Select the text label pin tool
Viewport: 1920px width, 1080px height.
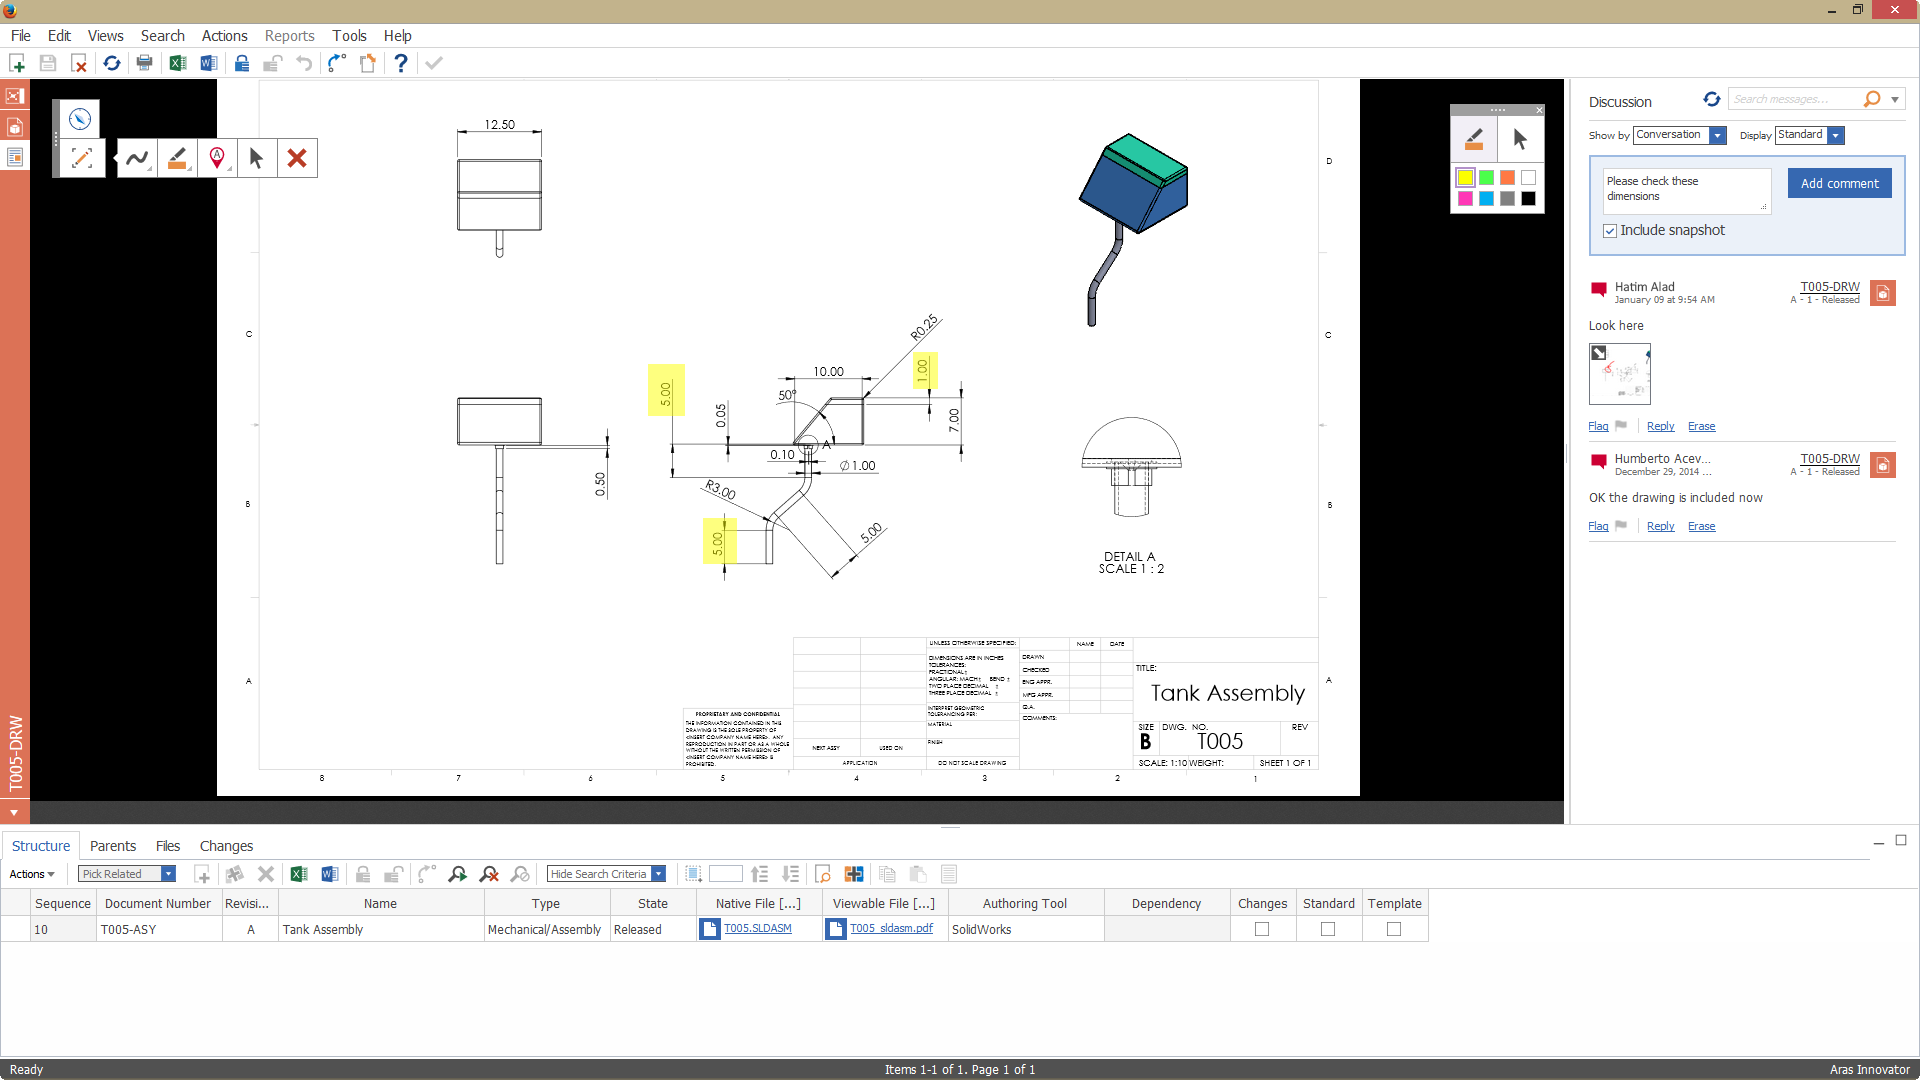[217, 158]
